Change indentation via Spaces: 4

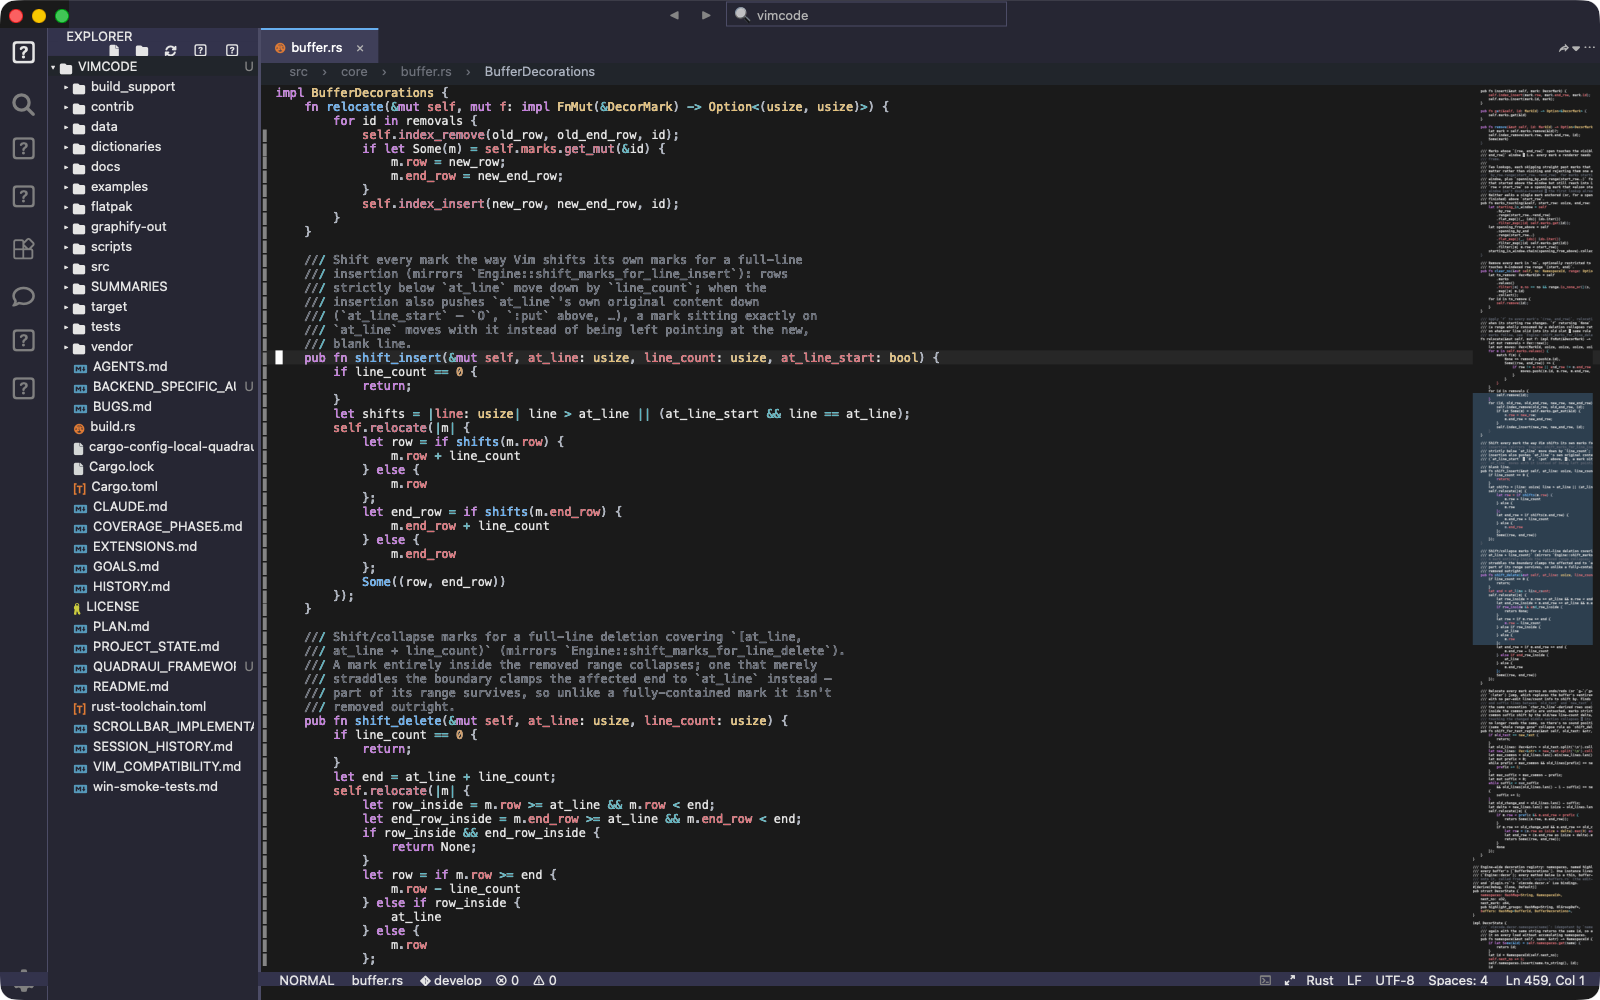coord(1458,980)
